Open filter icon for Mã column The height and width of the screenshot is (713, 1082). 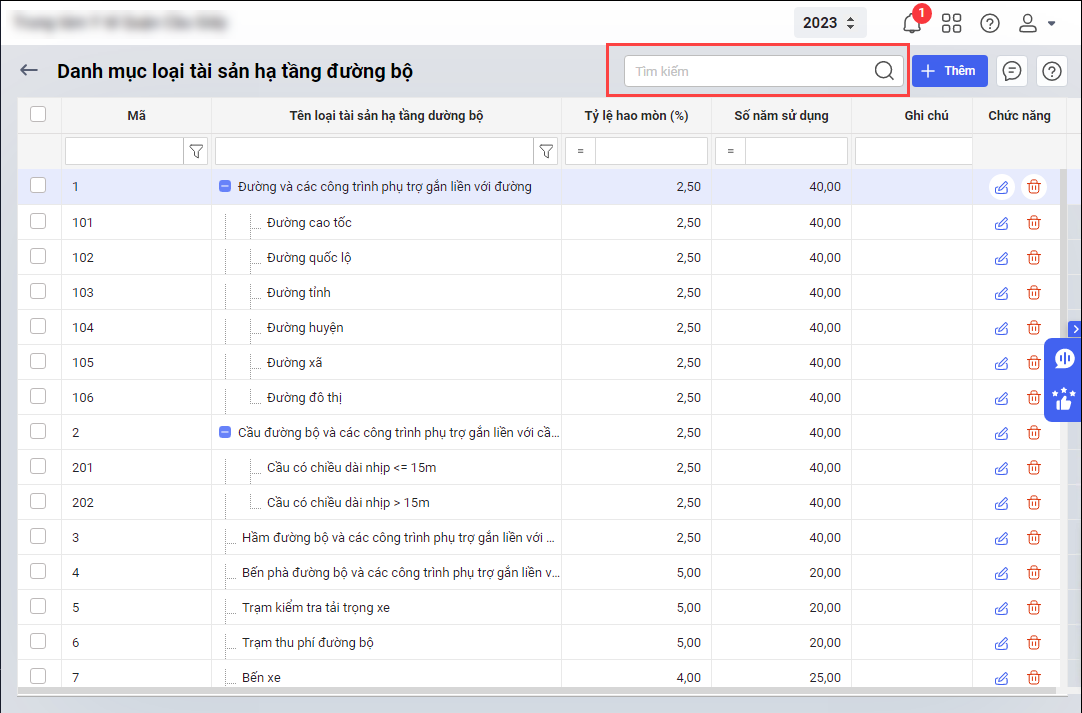click(196, 151)
